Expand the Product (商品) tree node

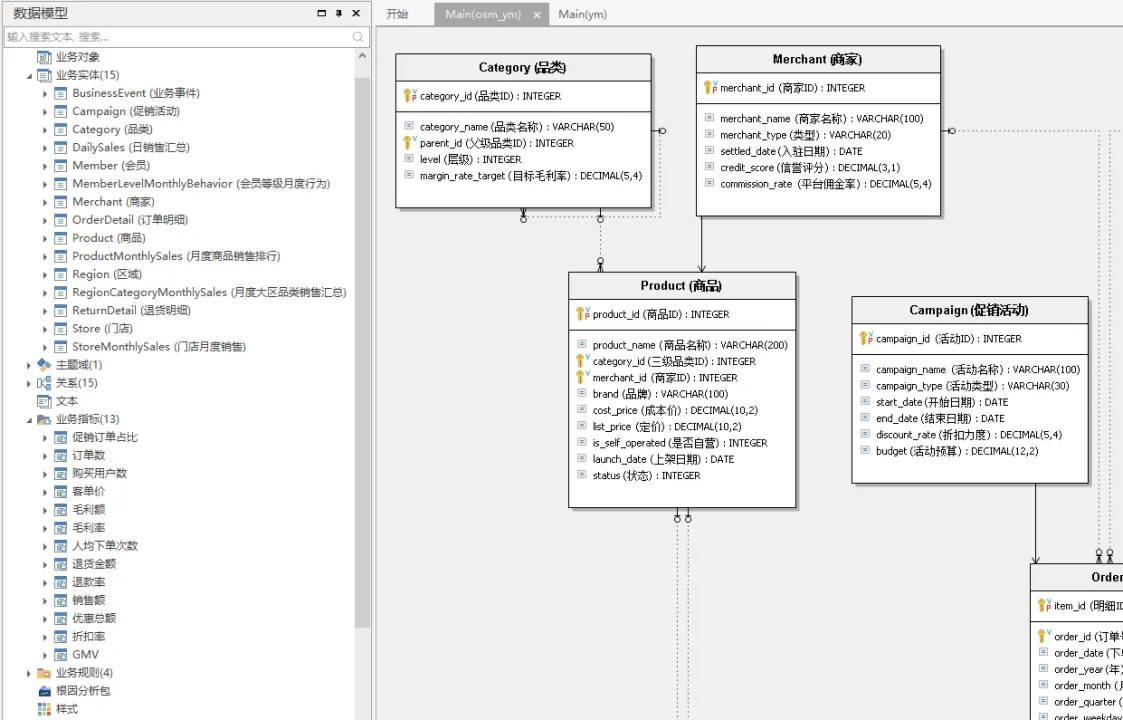pyautogui.click(x=45, y=238)
